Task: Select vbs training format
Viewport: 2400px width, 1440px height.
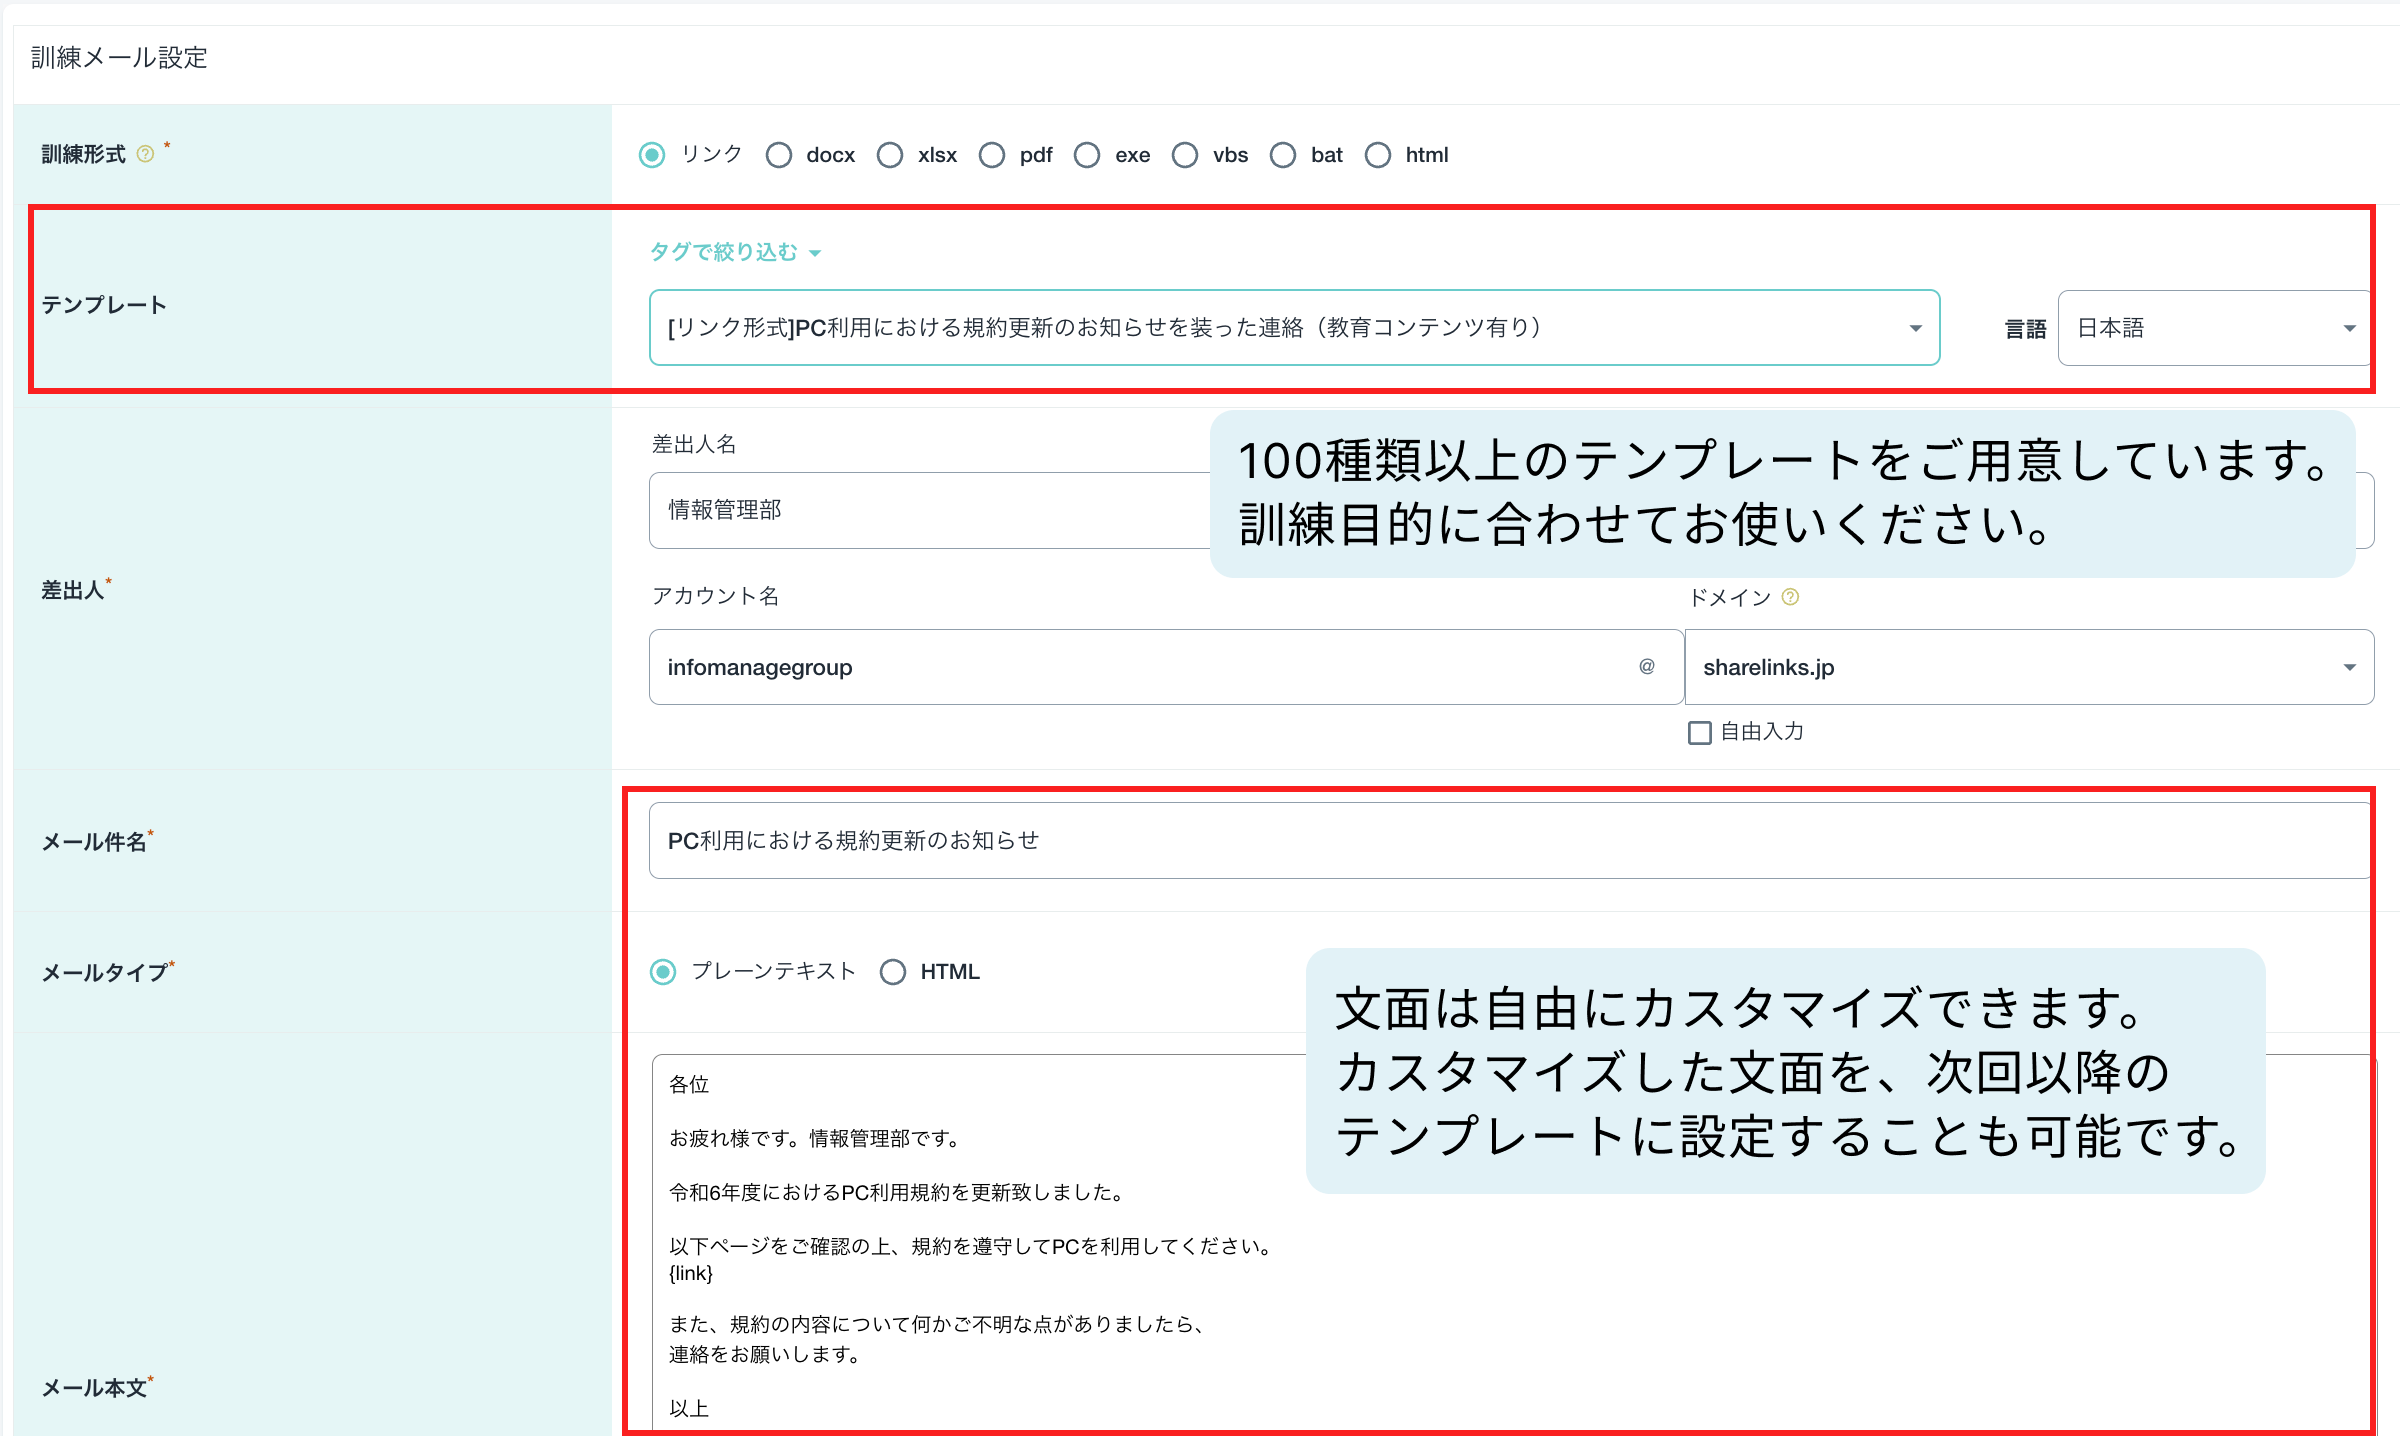Action: tap(1185, 155)
